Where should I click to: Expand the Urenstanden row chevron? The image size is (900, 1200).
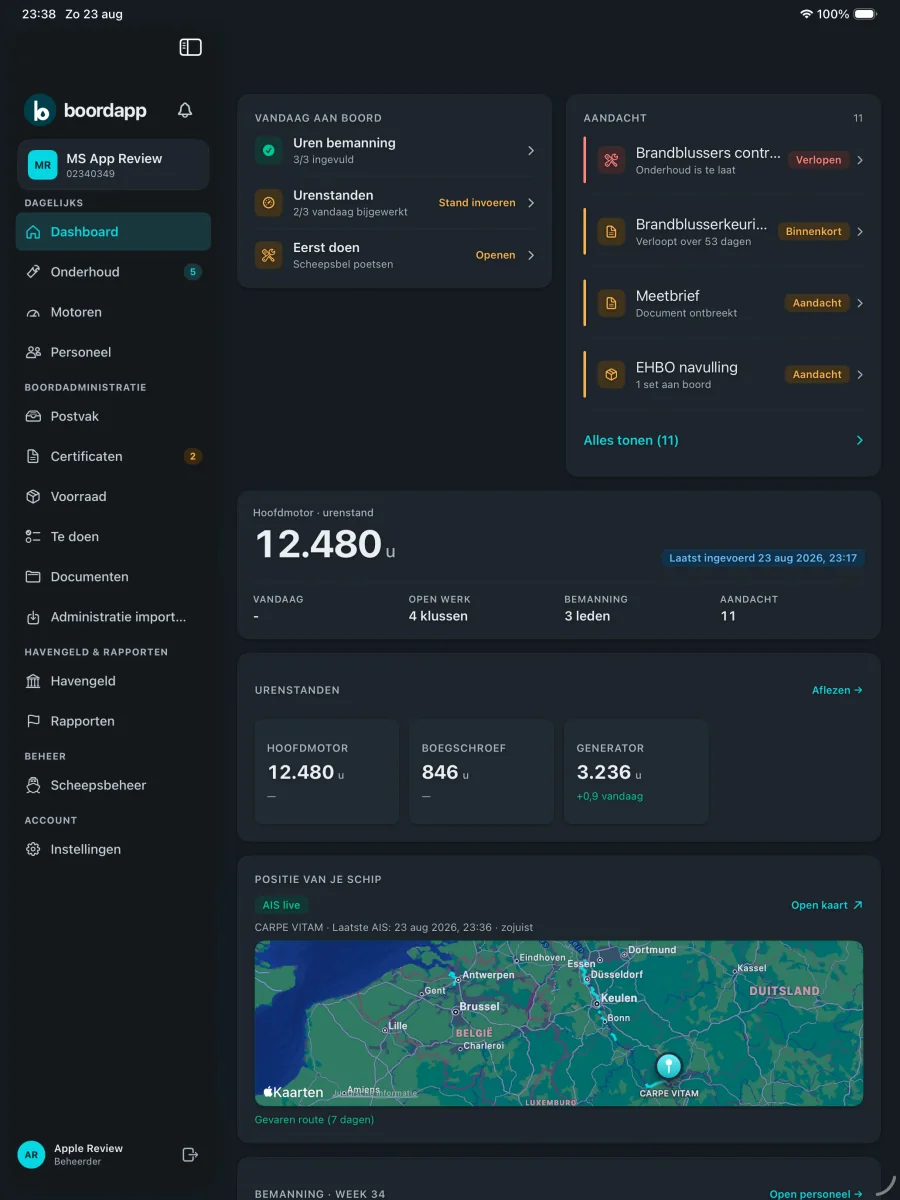click(531, 203)
